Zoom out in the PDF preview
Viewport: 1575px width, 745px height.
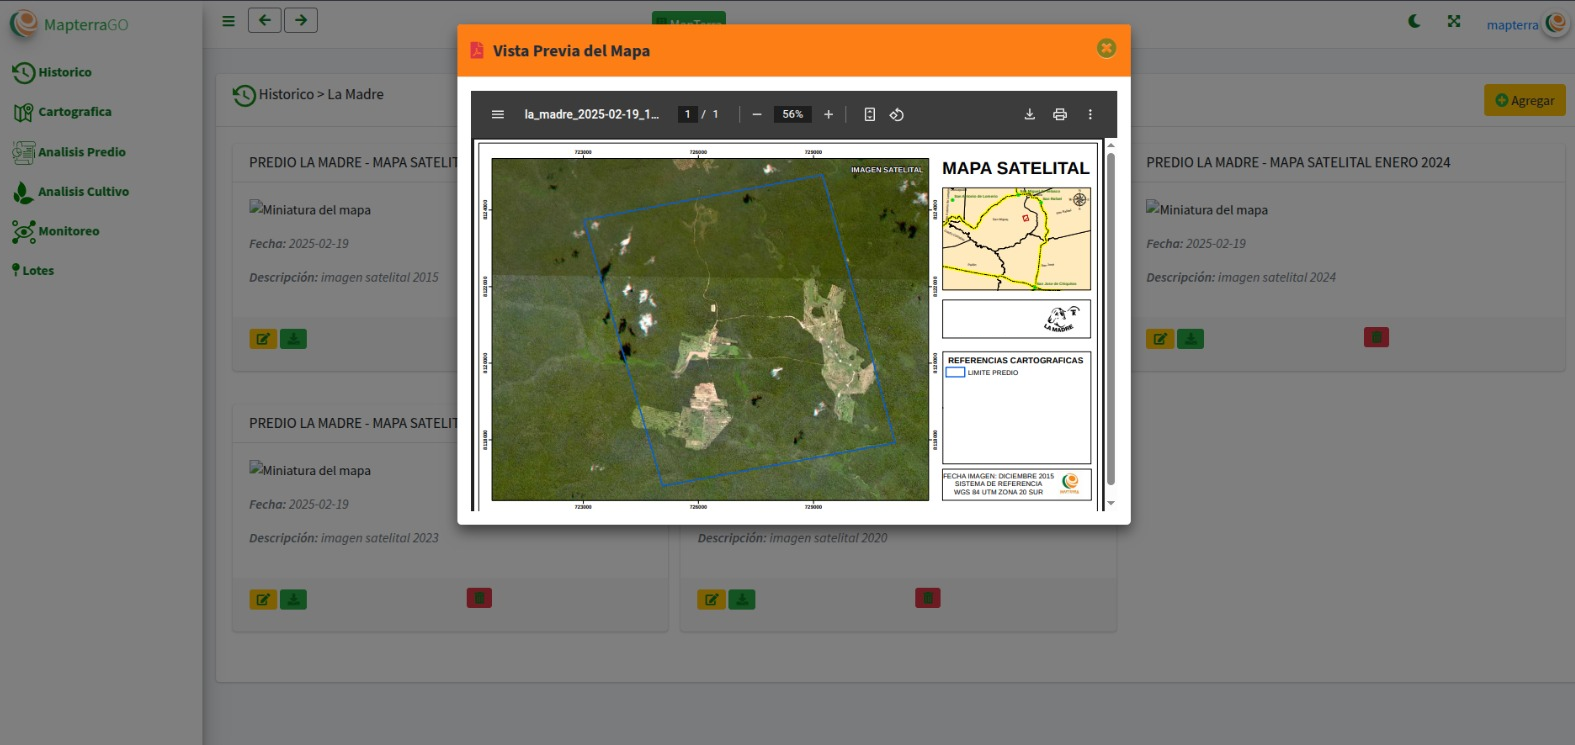[x=757, y=115]
